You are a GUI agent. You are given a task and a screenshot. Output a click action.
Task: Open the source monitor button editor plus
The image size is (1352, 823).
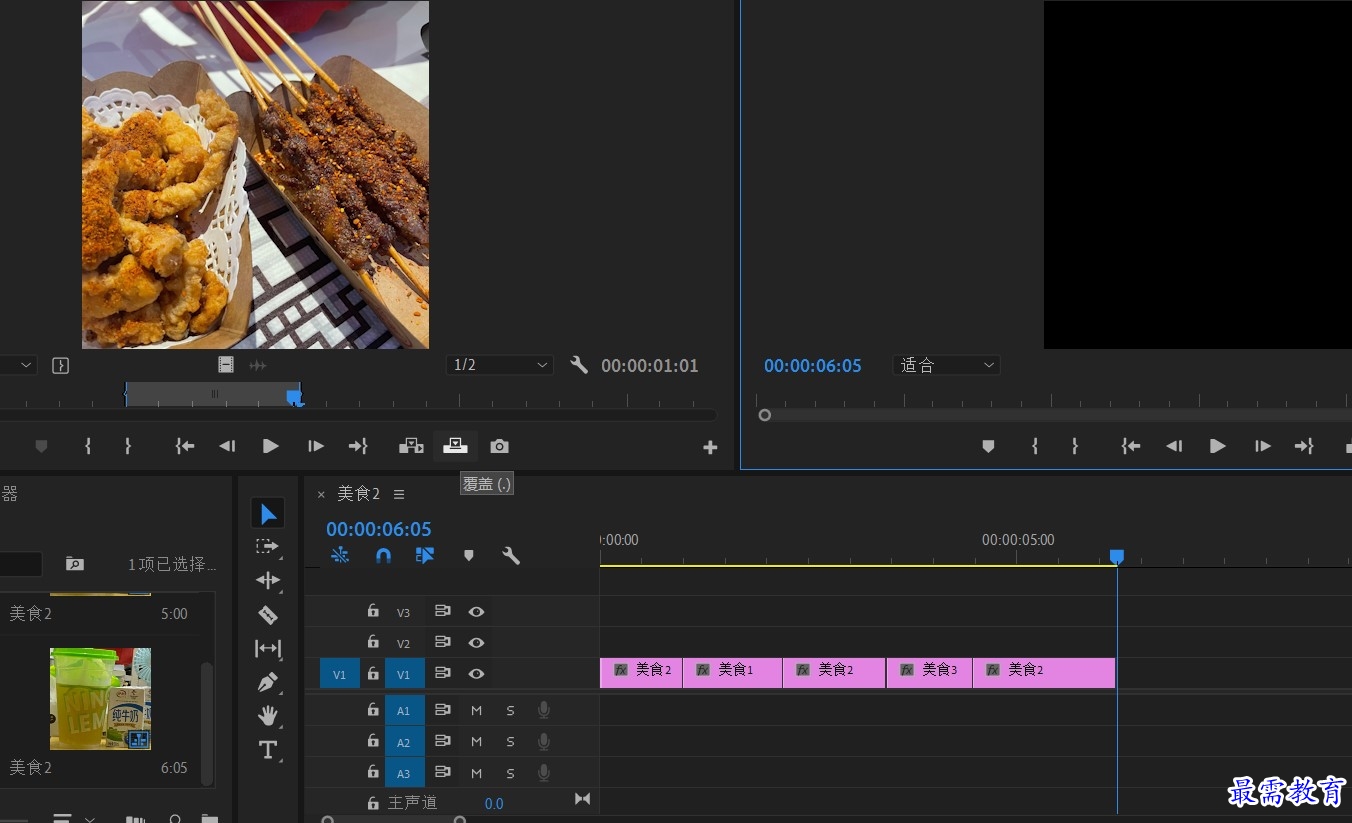coord(710,448)
